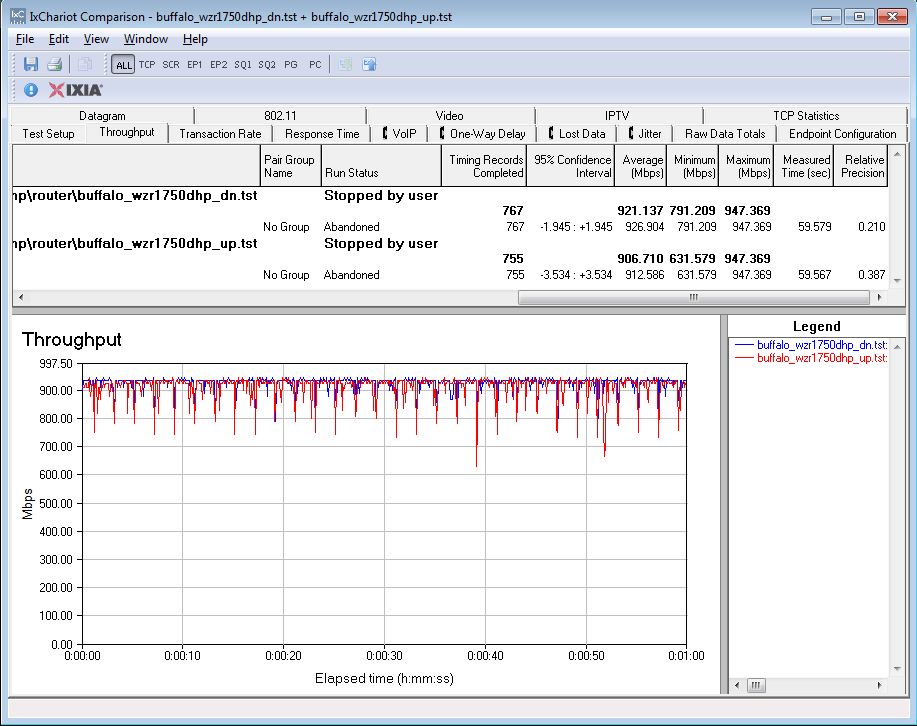Image resolution: width=917 pixels, height=726 pixels.
Task: Switch to the IPTV tab
Action: click(617, 116)
